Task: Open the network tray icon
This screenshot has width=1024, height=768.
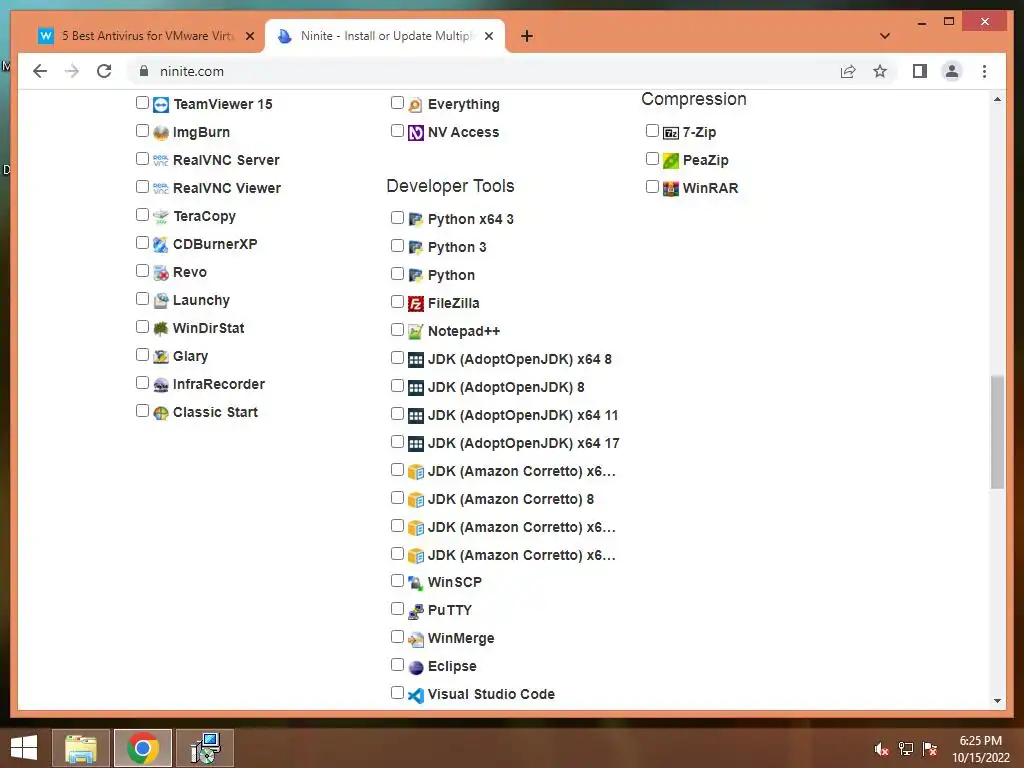Action: (x=905, y=749)
